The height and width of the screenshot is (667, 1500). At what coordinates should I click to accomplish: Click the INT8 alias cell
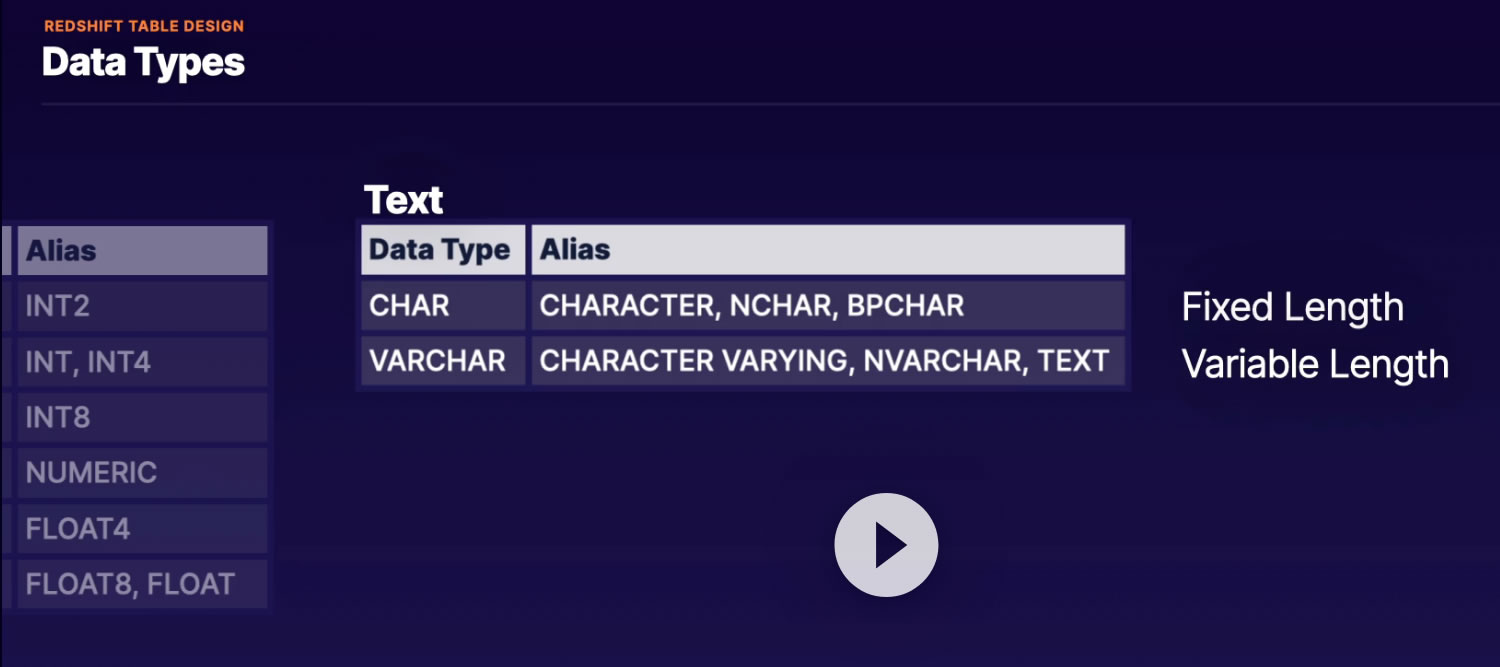pyautogui.click(x=142, y=417)
